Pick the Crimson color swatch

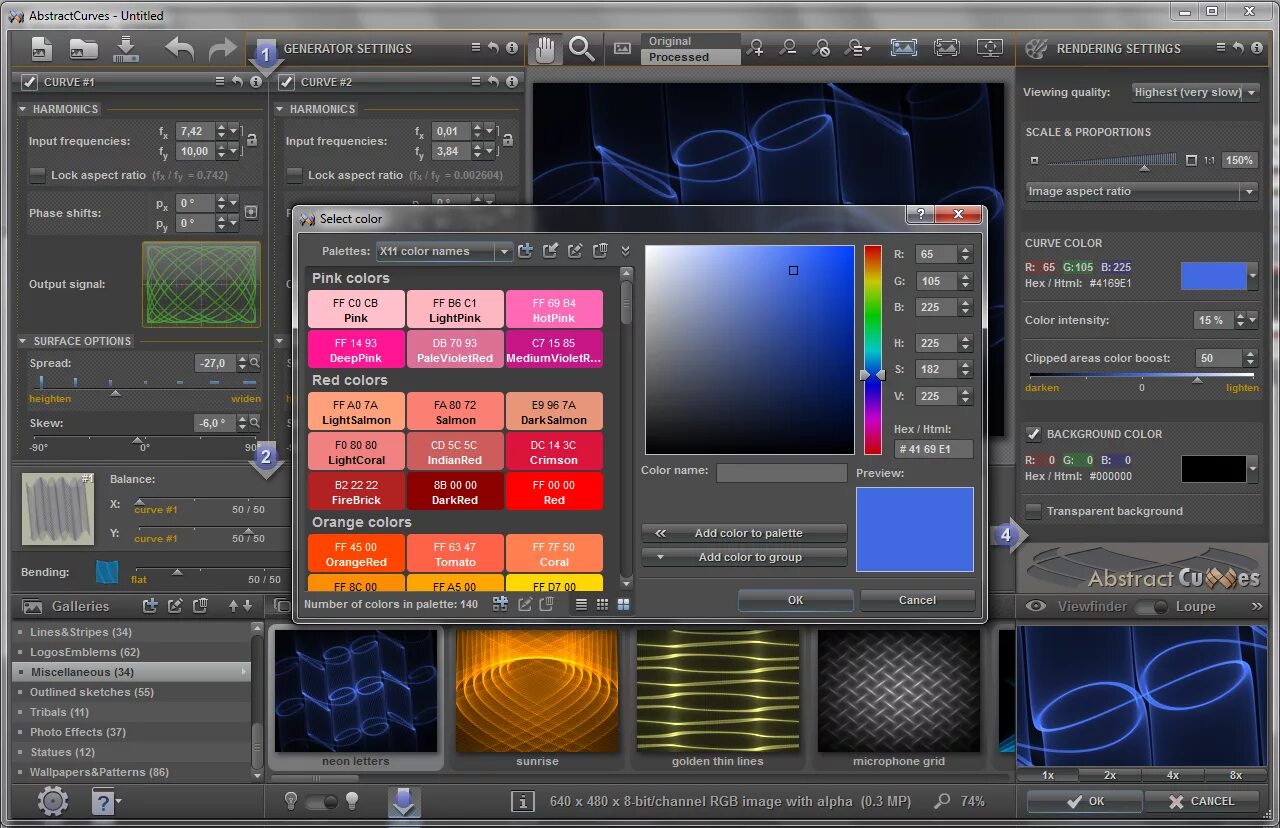click(554, 452)
